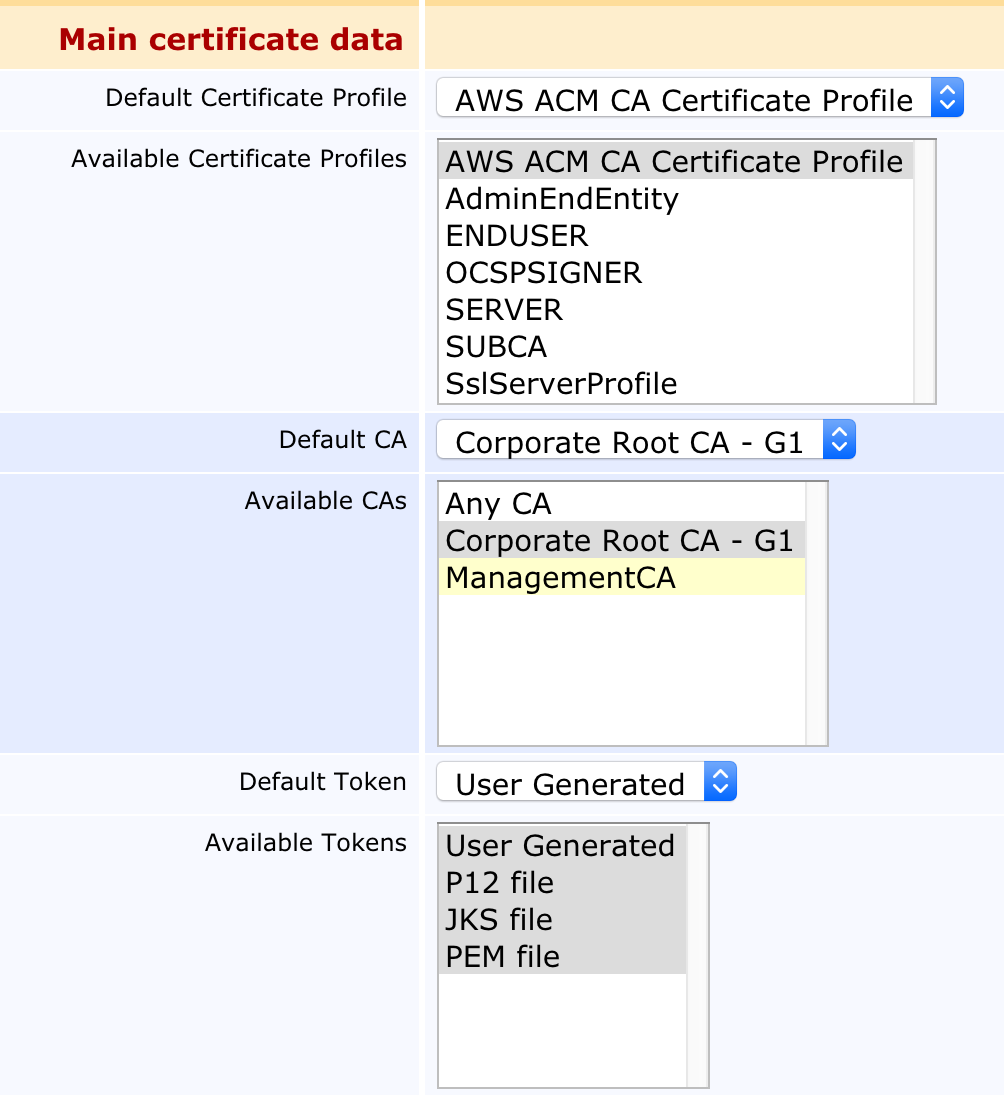The height and width of the screenshot is (1096, 1004).
Task: Open the Default CA dropdown
Action: pyautogui.click(x=645, y=441)
